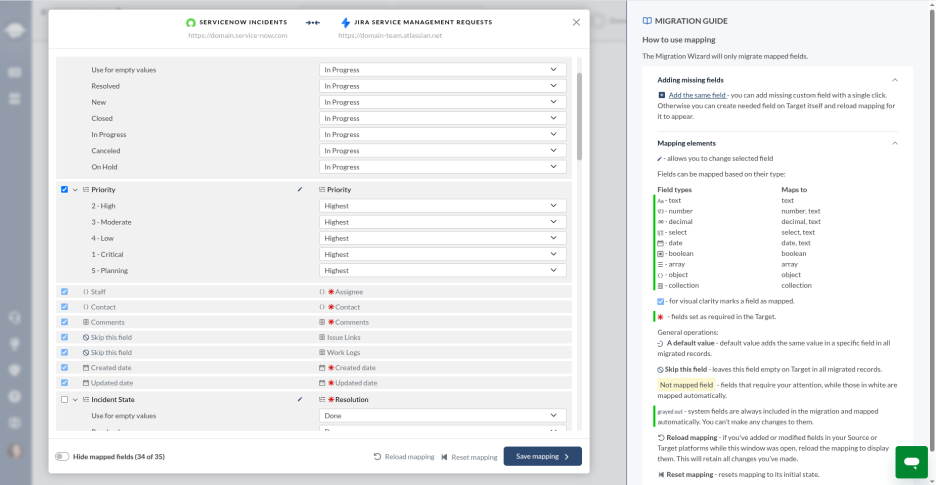Uncheck the Priority field checkbox

coord(64,189)
